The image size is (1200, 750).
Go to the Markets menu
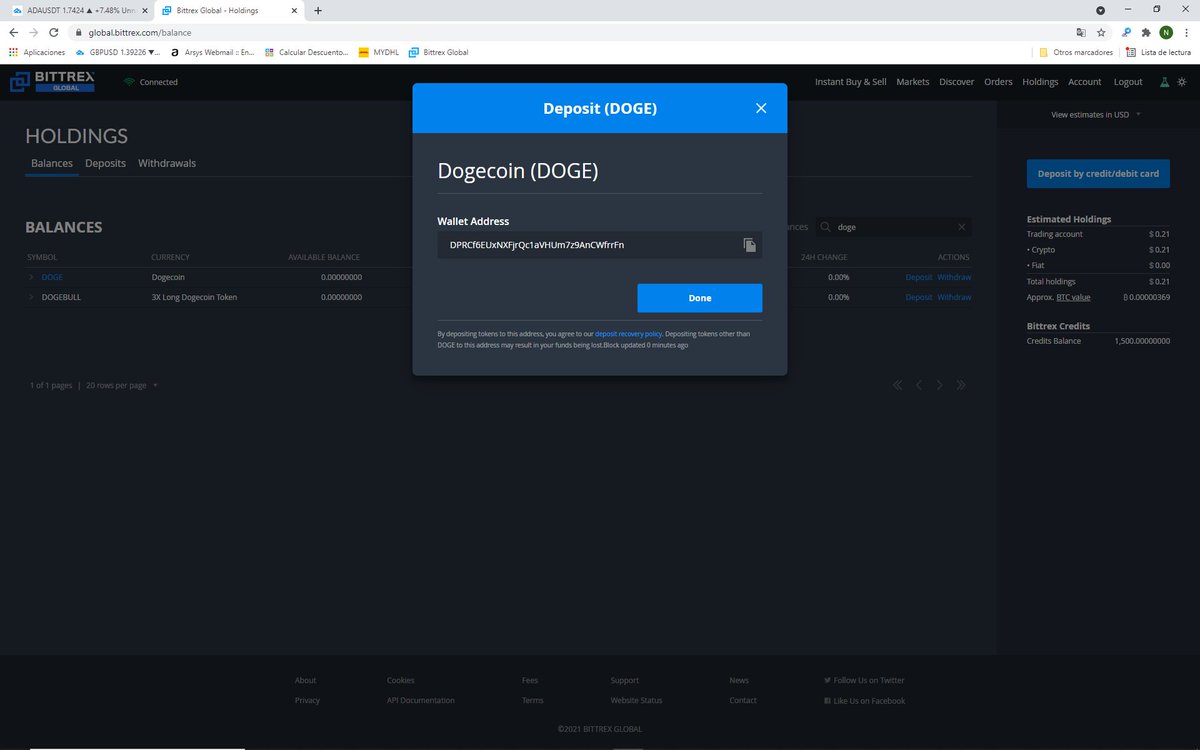point(912,82)
